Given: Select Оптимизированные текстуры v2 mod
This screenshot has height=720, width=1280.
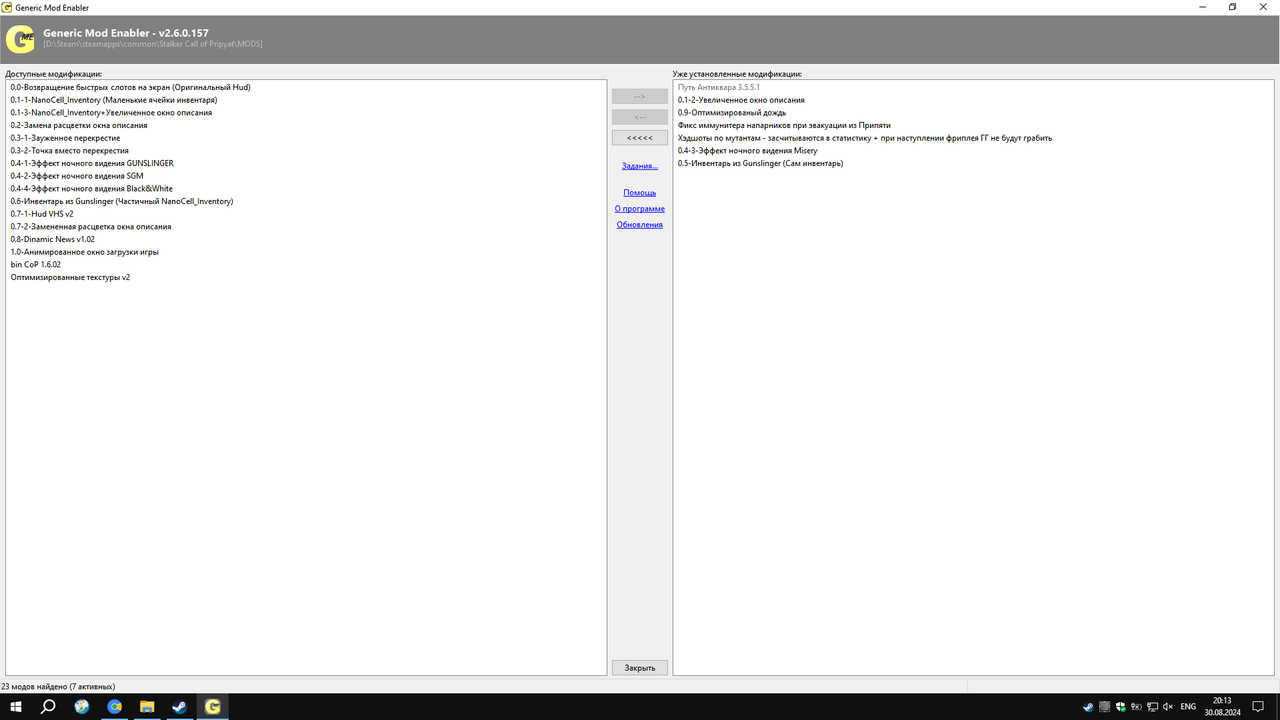Looking at the screenshot, I should click(x=70, y=277).
